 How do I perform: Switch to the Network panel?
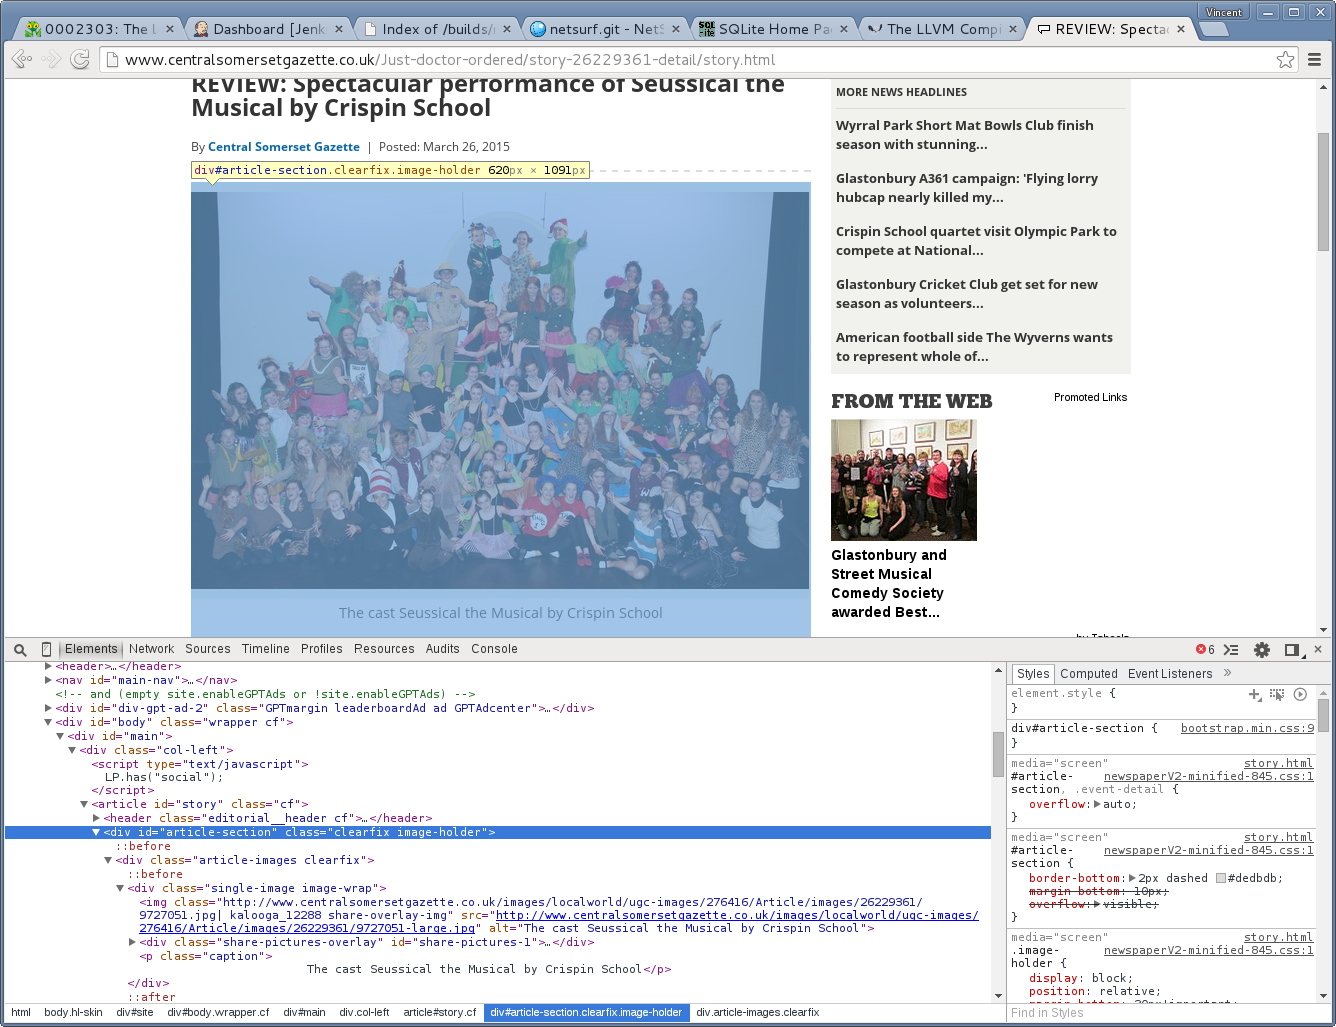click(151, 649)
